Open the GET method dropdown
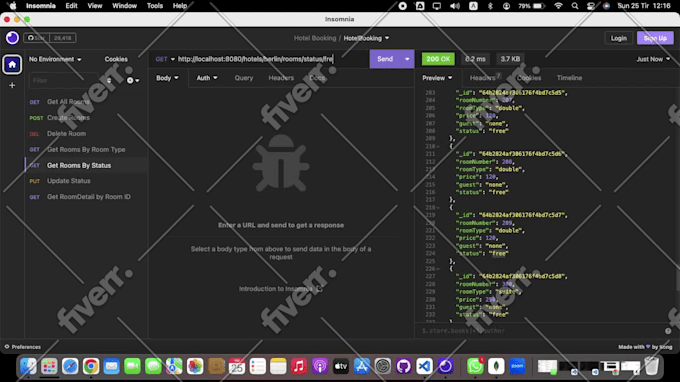Viewport: 680px width, 382px height. 165,59
